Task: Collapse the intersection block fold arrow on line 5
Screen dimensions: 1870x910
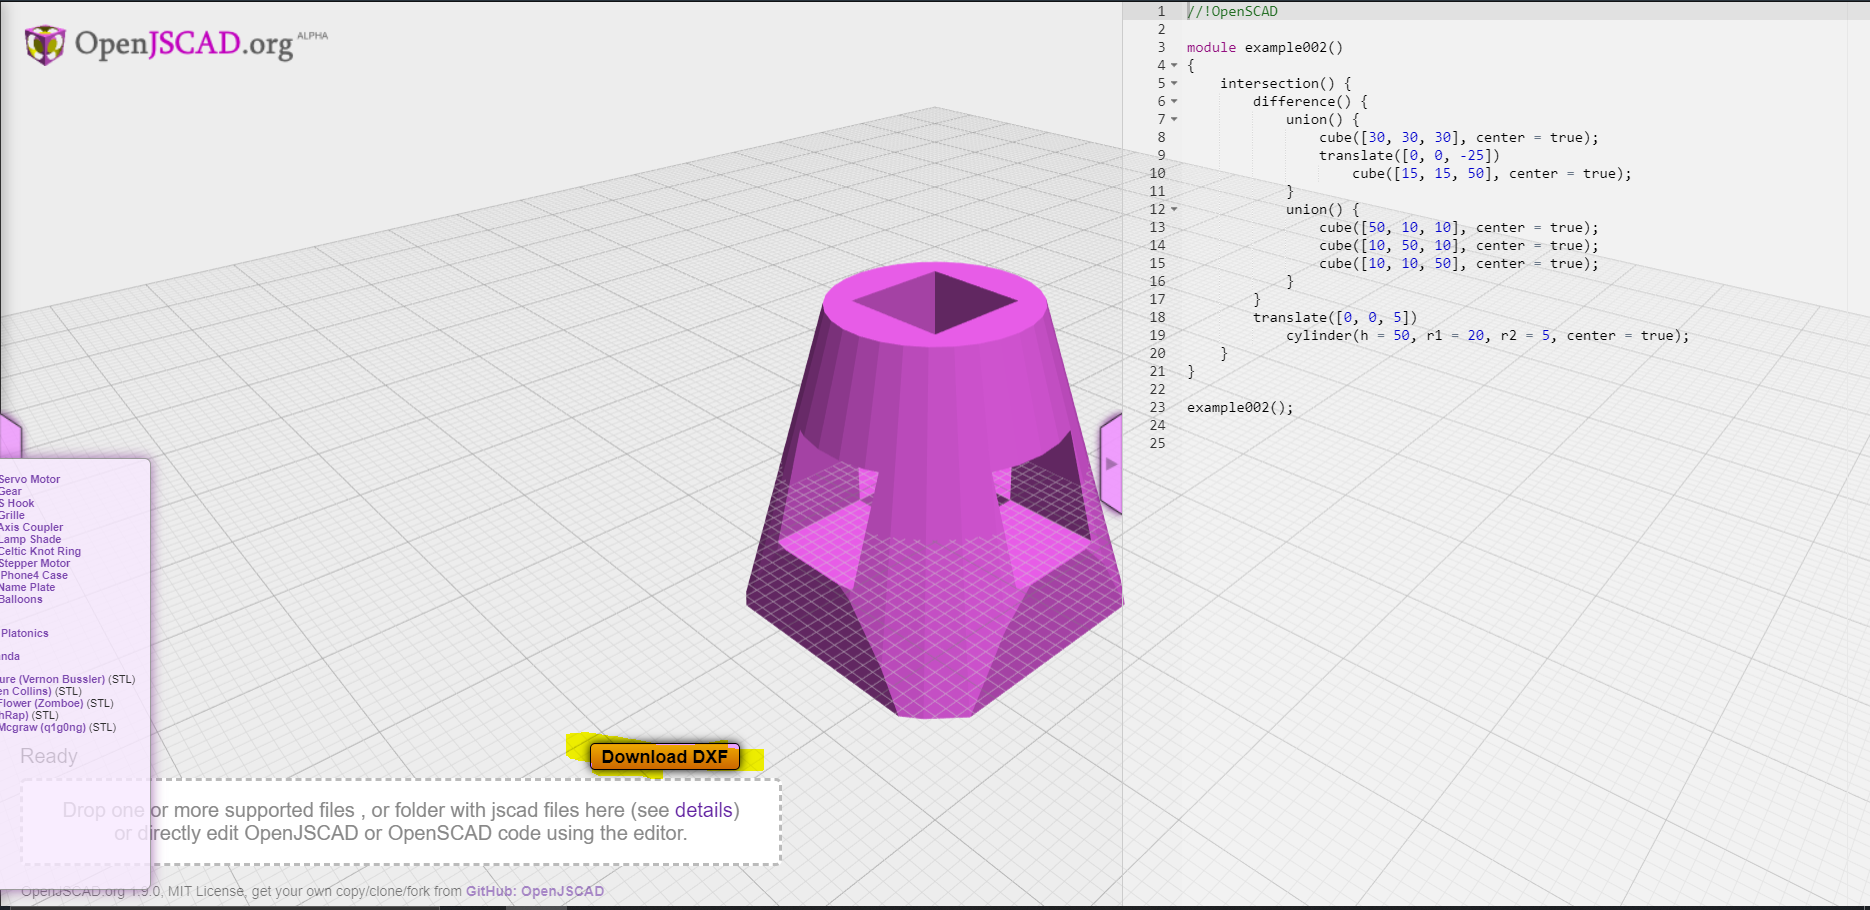Action: (x=1172, y=84)
